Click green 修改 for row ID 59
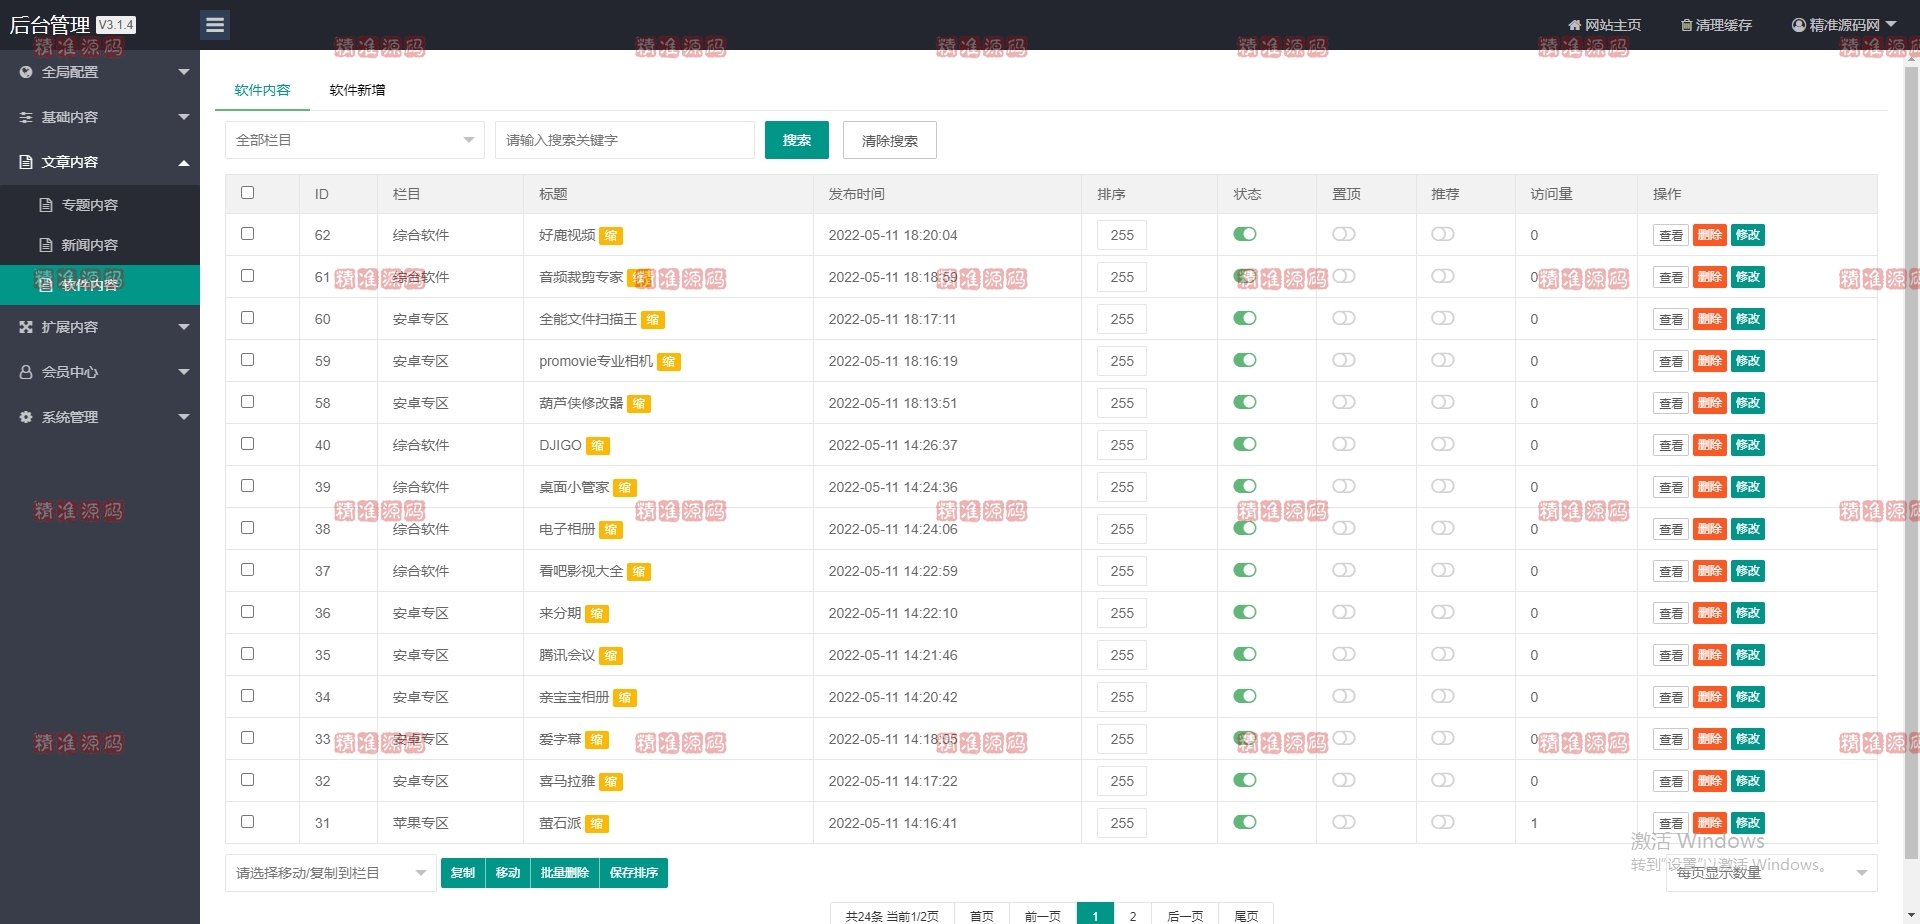The height and width of the screenshot is (924, 1920). [1748, 361]
